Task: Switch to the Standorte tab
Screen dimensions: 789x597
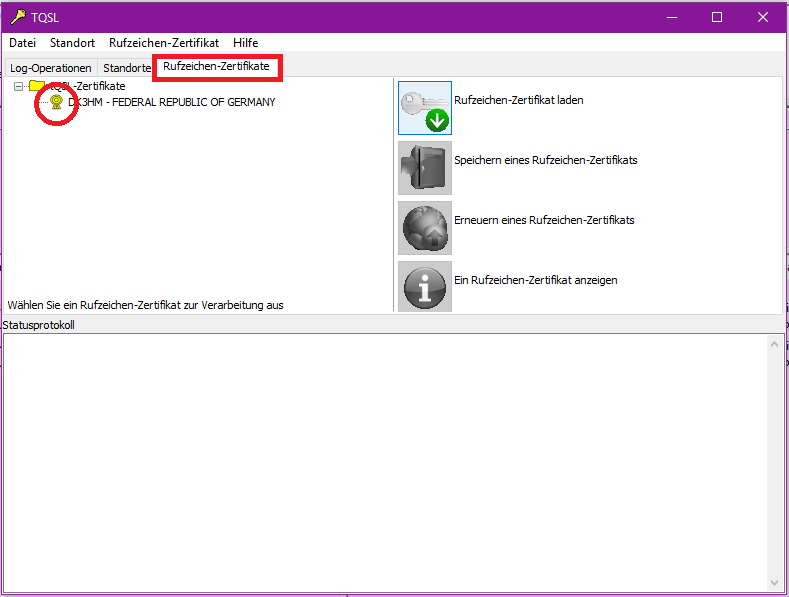Action: pyautogui.click(x=127, y=68)
